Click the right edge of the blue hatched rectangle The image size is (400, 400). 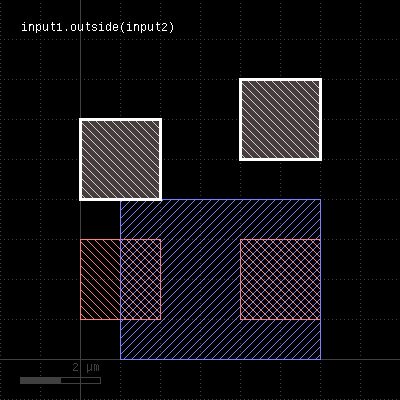click(321, 279)
